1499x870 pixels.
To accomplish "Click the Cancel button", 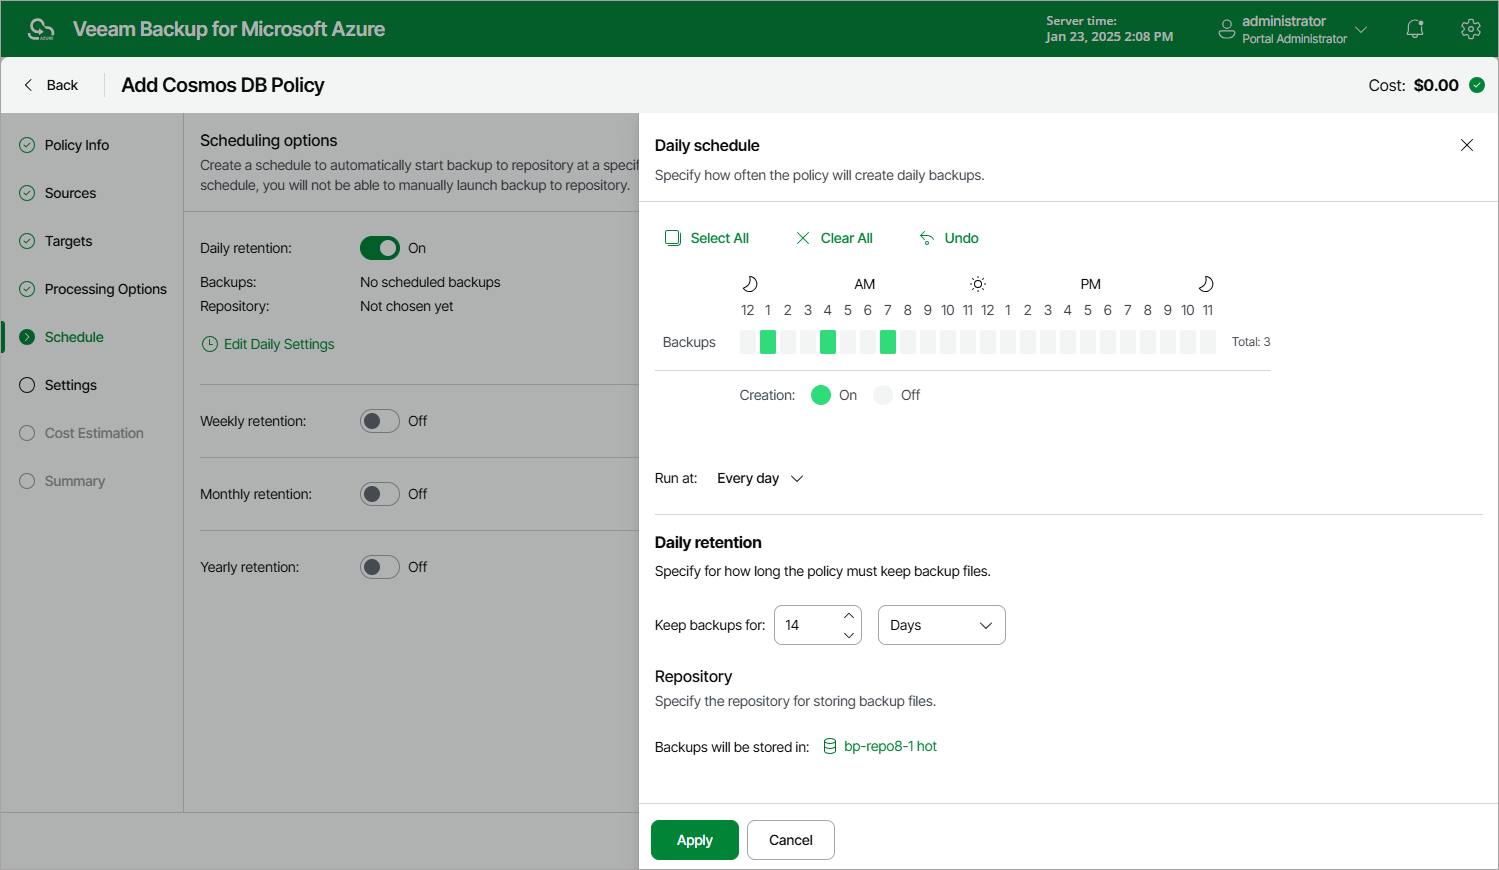I will pos(791,840).
